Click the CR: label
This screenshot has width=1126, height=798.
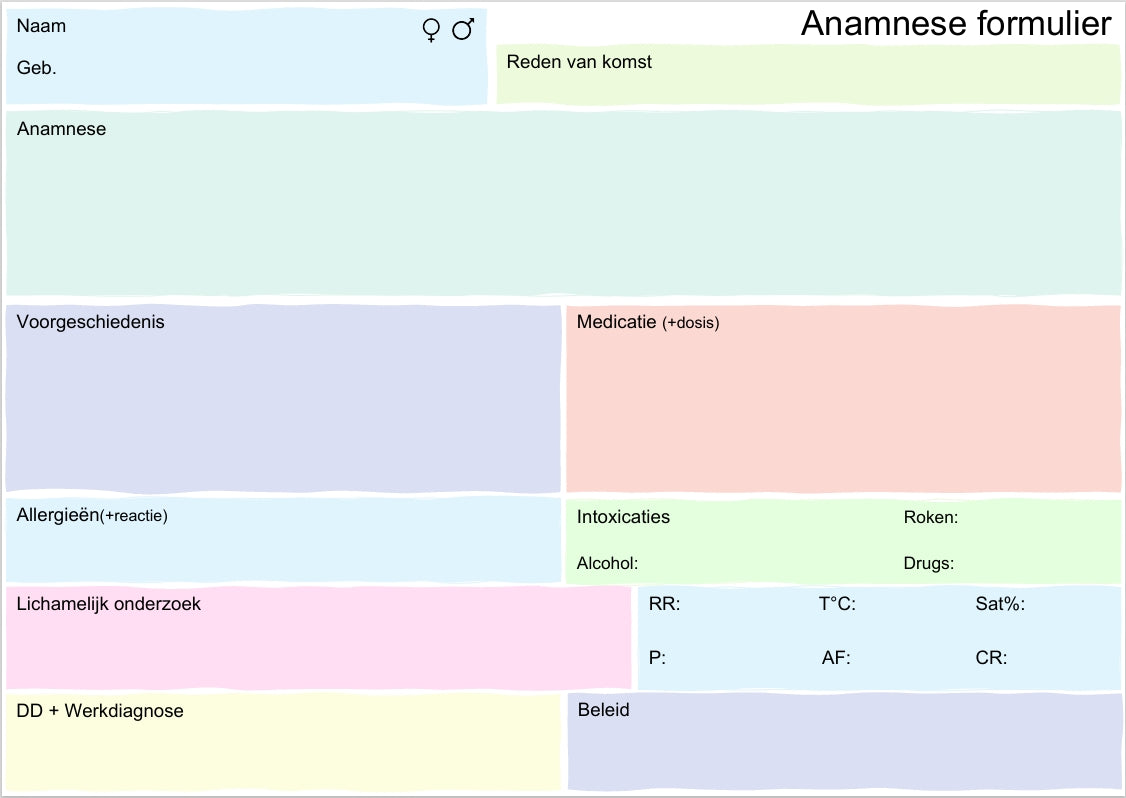(x=991, y=658)
